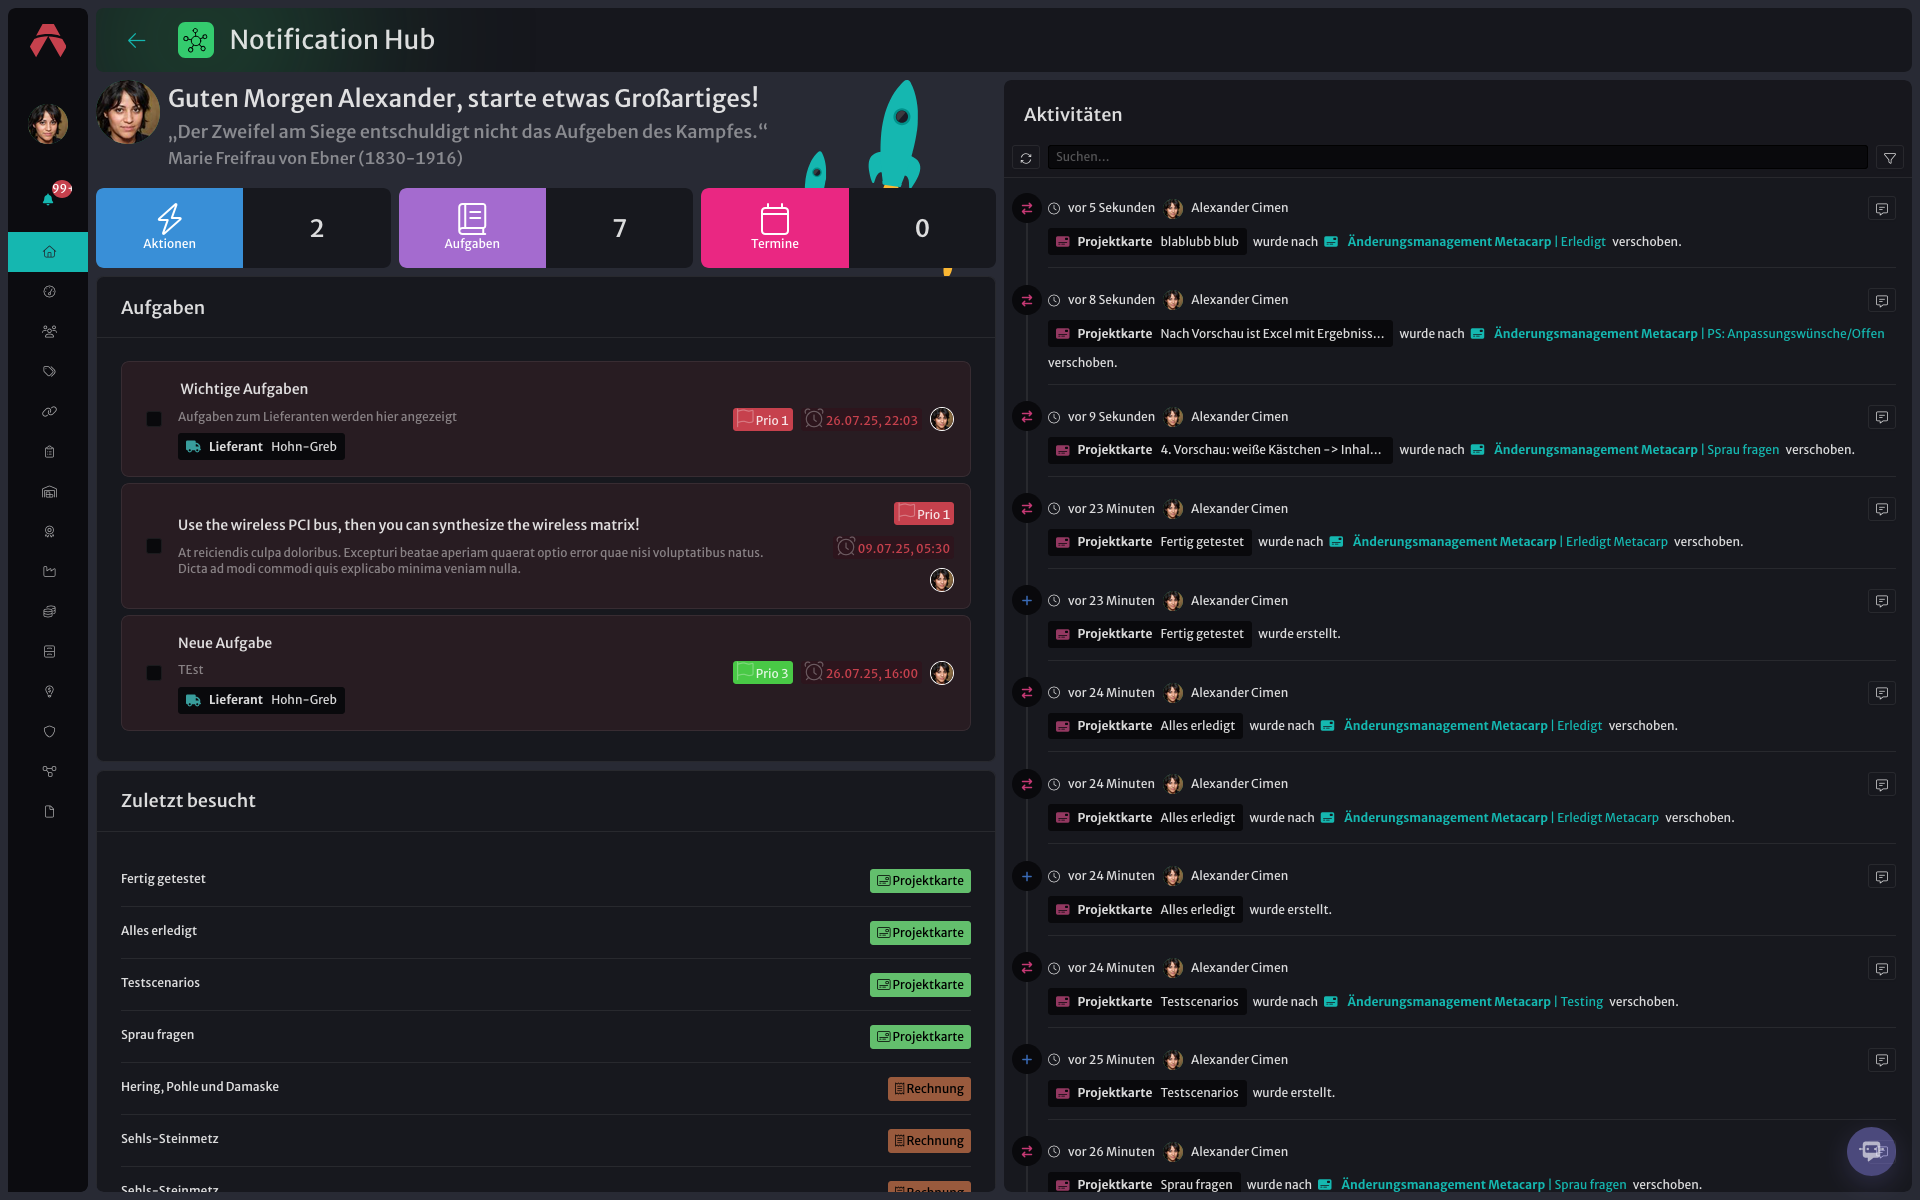Image resolution: width=1920 pixels, height=1200 pixels.
Task: Open the dashboard gauge icon in sidebar
Action: click(x=49, y=292)
